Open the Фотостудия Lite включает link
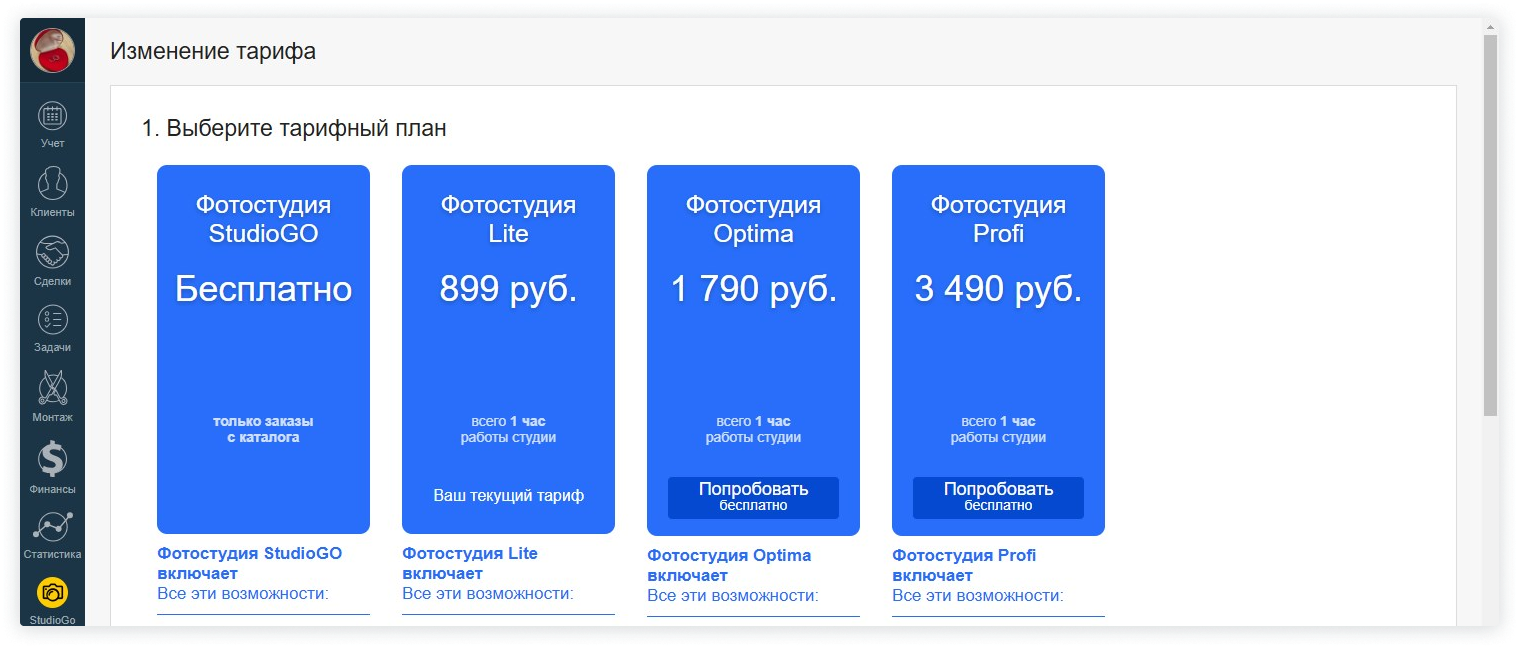The width and height of the screenshot is (1519, 648). [x=469, y=563]
